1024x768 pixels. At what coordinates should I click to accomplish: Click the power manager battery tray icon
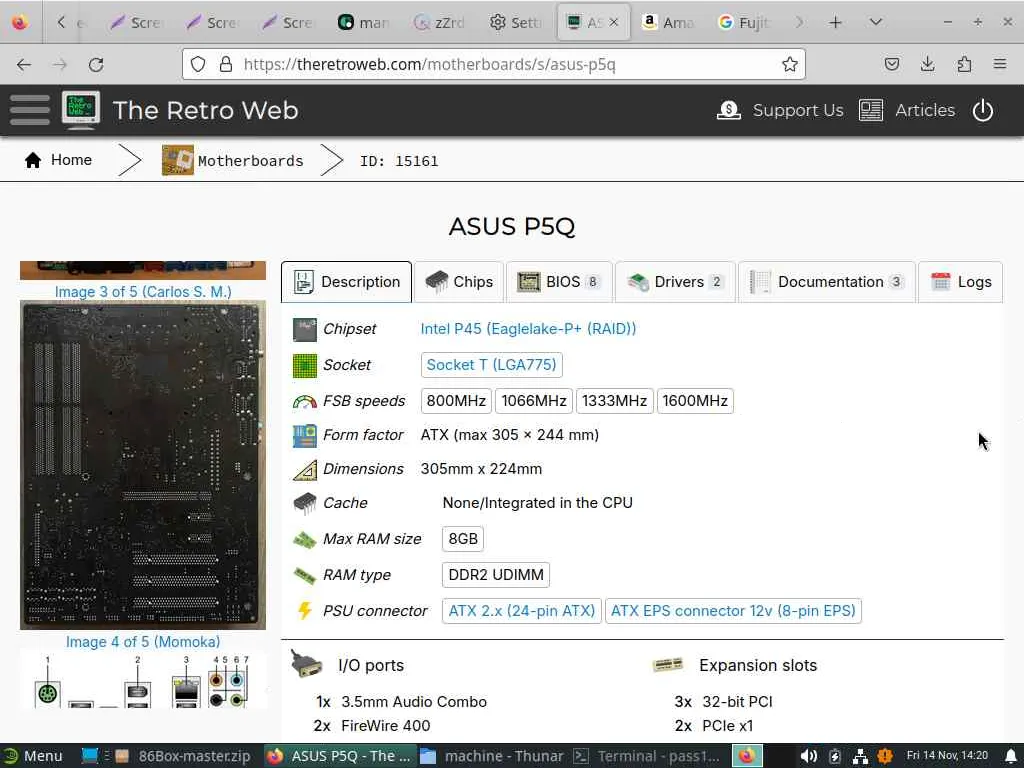click(x=835, y=756)
